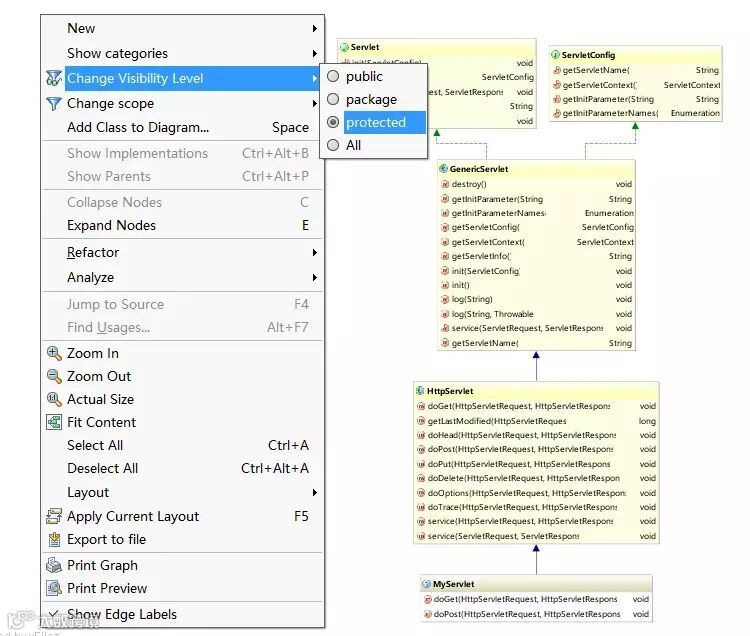Click the GenericServlet class icon

443,169
